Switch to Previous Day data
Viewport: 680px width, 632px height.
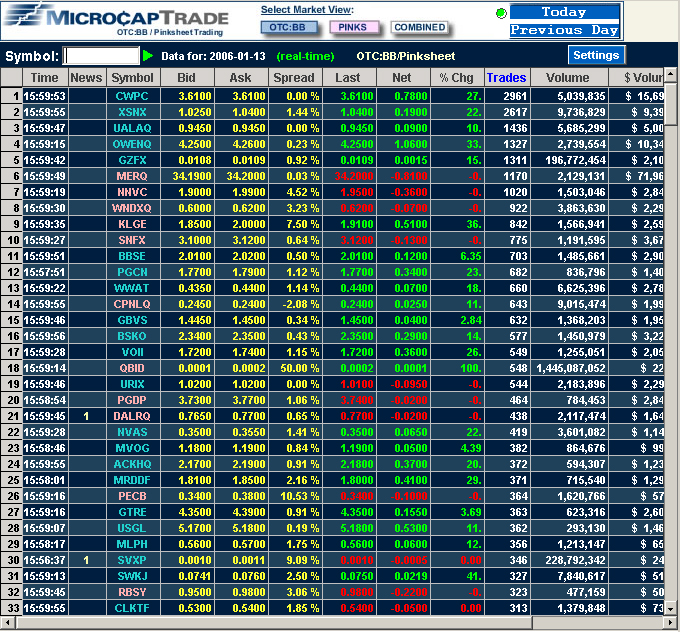coord(564,30)
